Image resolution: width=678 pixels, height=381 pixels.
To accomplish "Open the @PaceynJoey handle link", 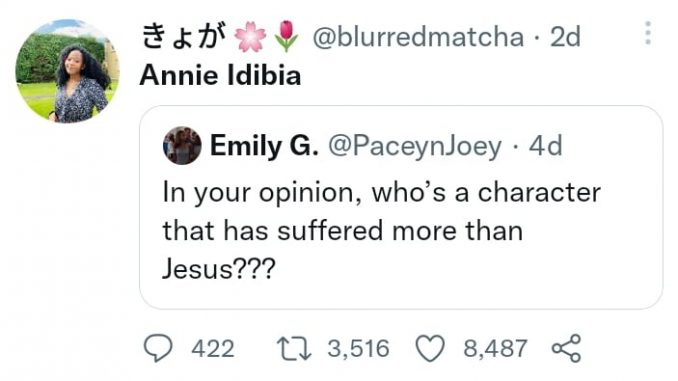I will point(415,146).
